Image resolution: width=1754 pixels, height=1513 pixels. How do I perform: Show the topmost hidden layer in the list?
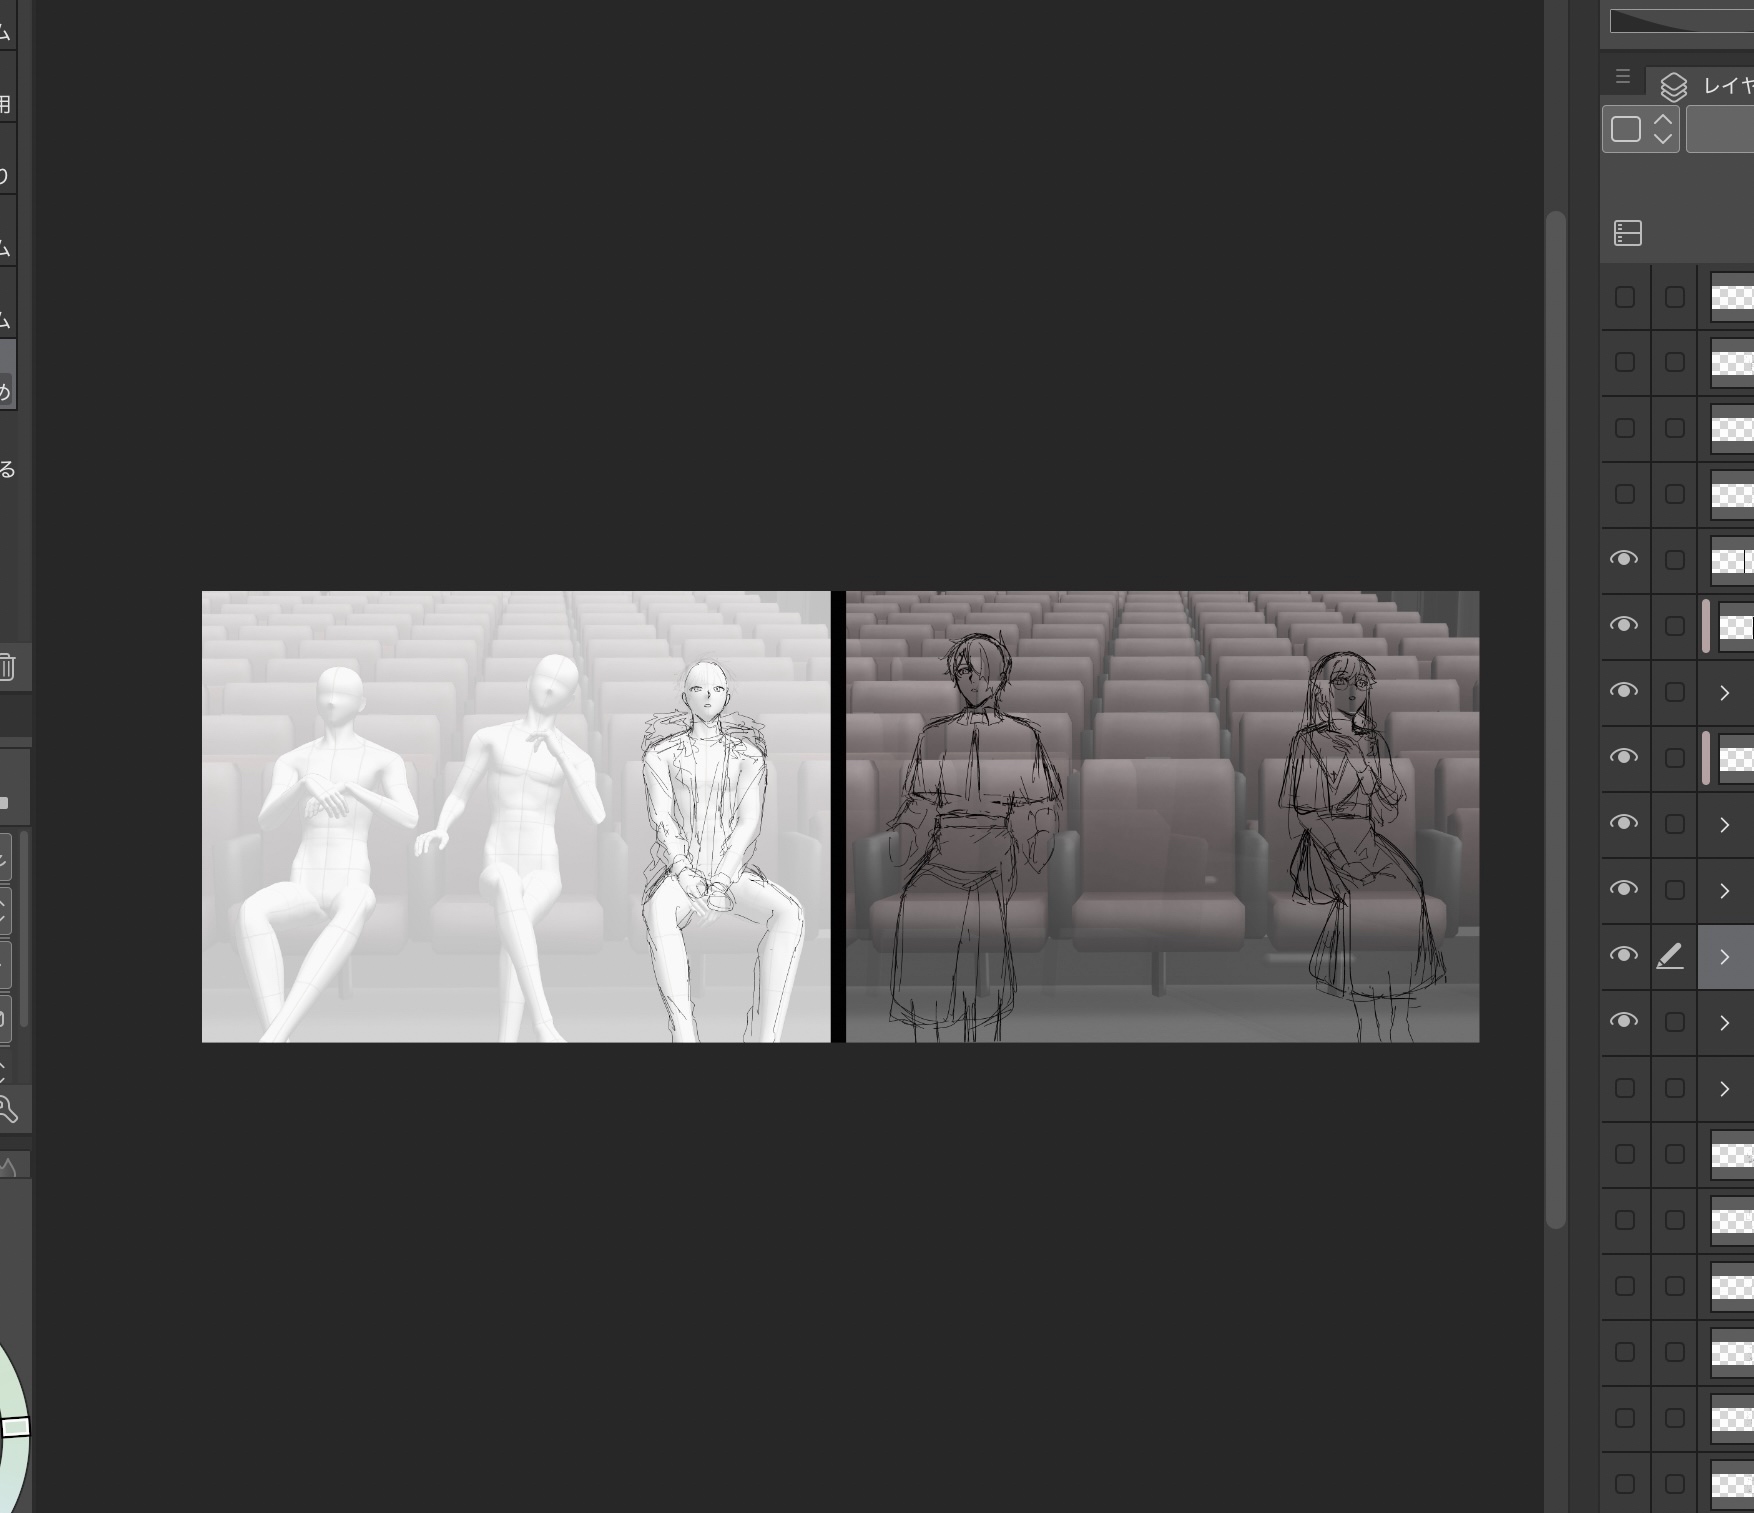tap(1625, 297)
